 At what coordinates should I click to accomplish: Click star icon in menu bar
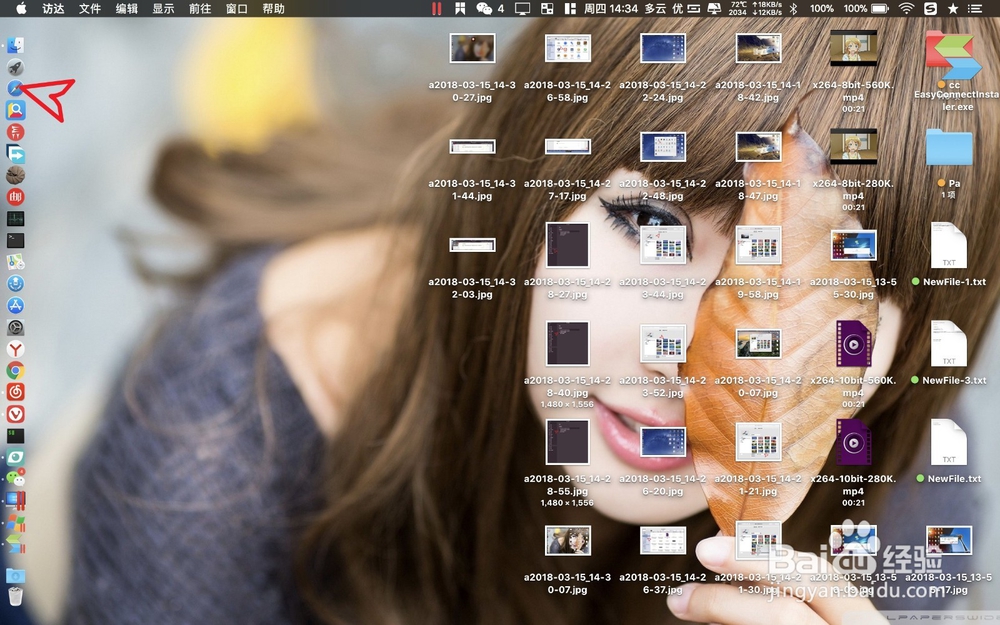(953, 8)
